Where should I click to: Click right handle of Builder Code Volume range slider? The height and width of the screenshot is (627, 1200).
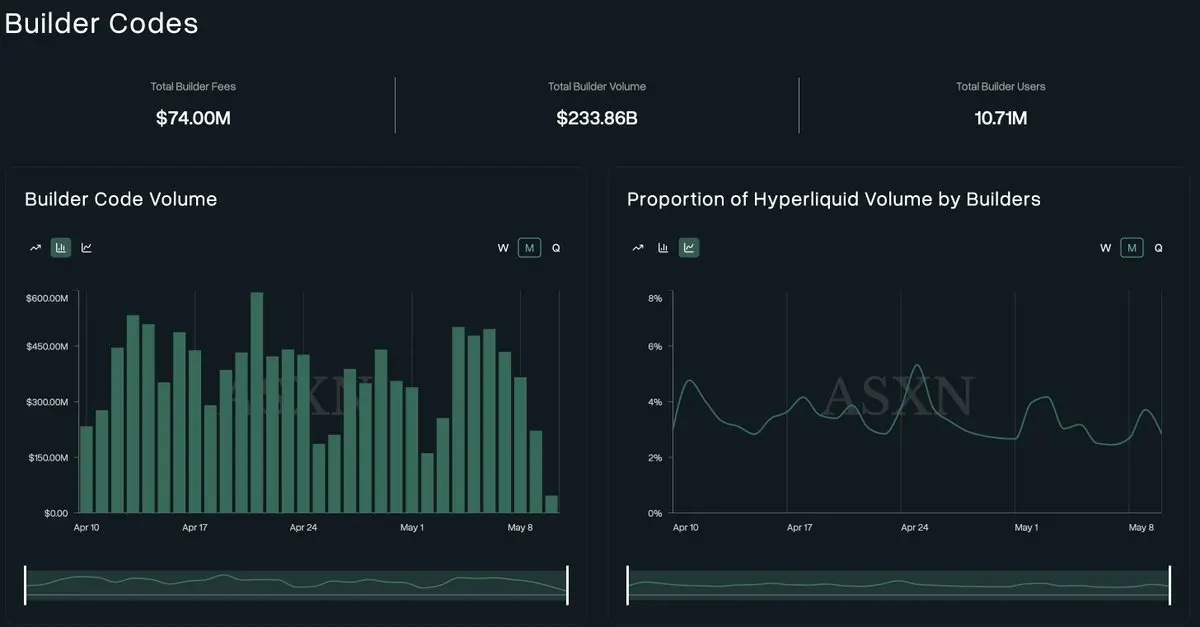click(x=567, y=585)
